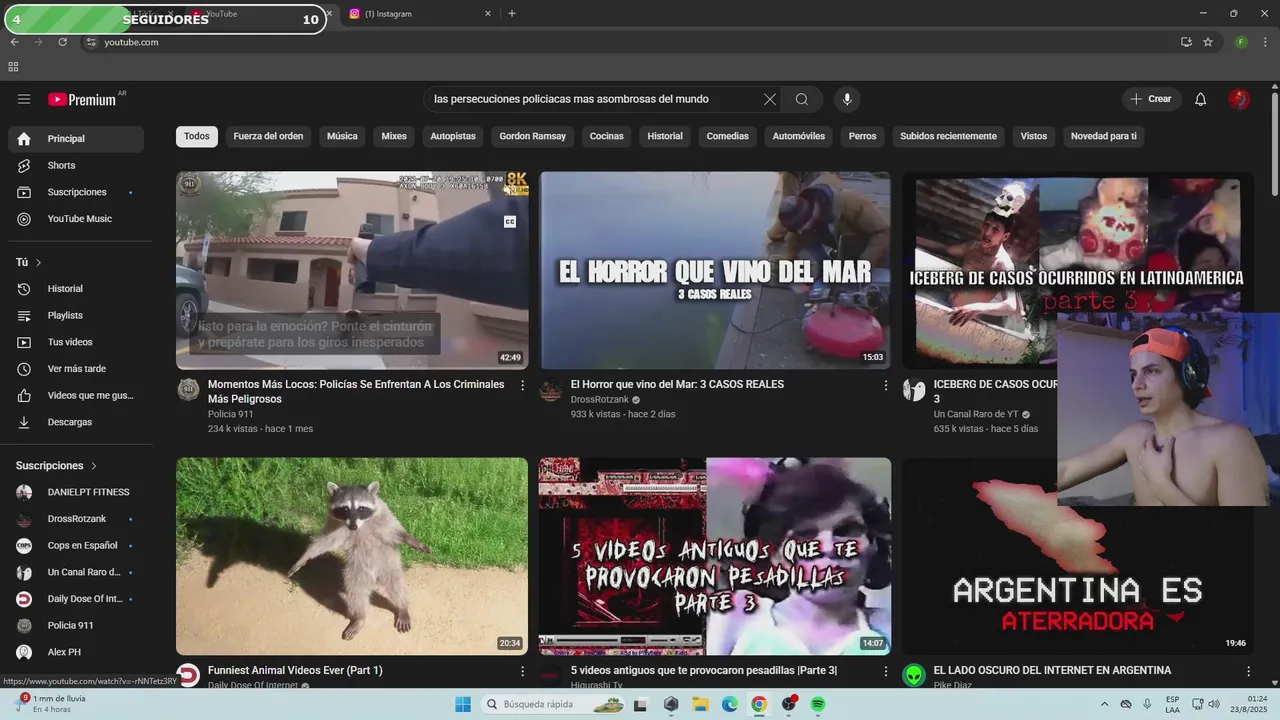Expand the Suscripciones section header
This screenshot has height=720, width=1280.
click(x=57, y=466)
